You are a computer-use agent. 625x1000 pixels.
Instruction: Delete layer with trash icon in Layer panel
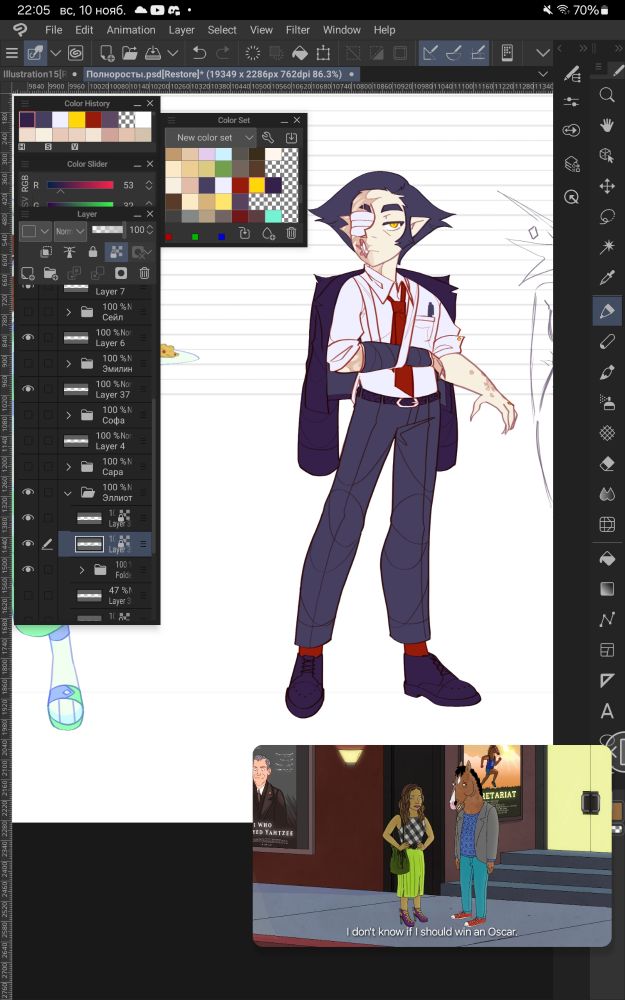(144, 273)
